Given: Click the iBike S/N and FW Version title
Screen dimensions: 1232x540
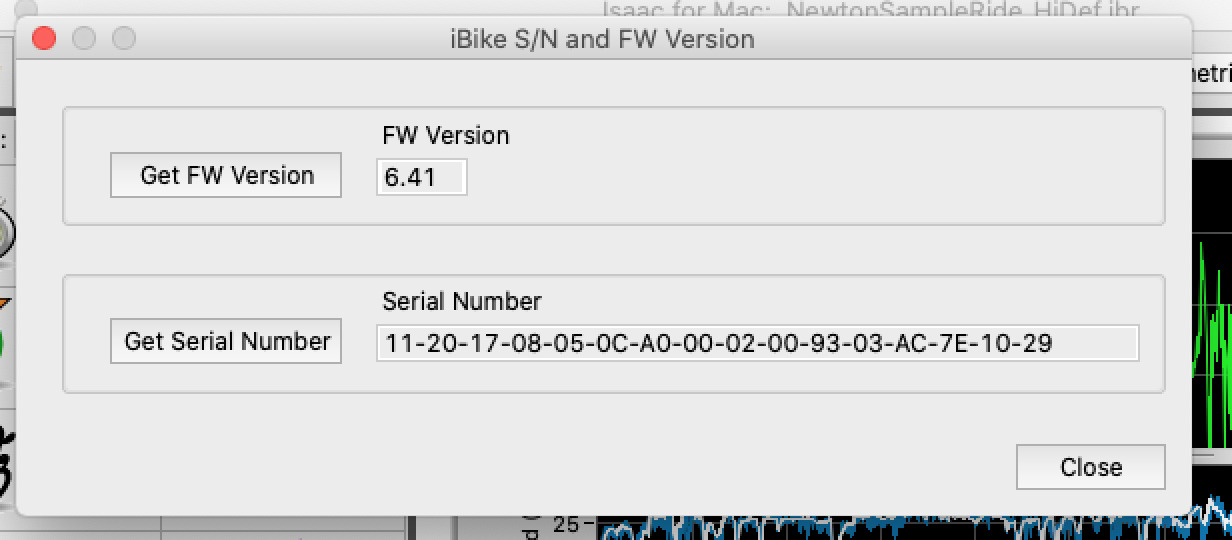Looking at the screenshot, I should (x=602, y=39).
